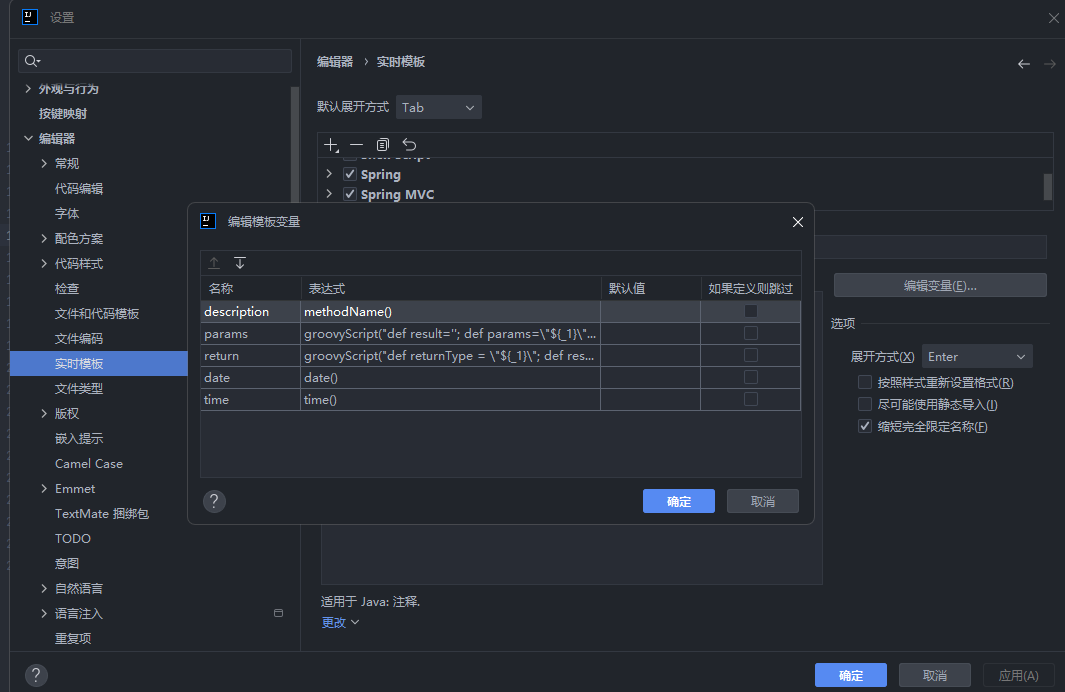Toggle skip-if-defined for return row
This screenshot has width=1065, height=692.
751,355
